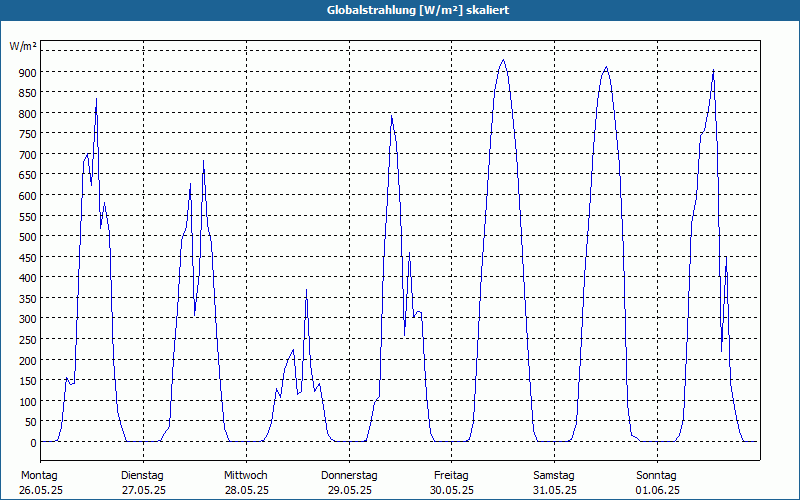Select the 300 y-axis value
Screen dimensions: 800x500
[x=28, y=319]
